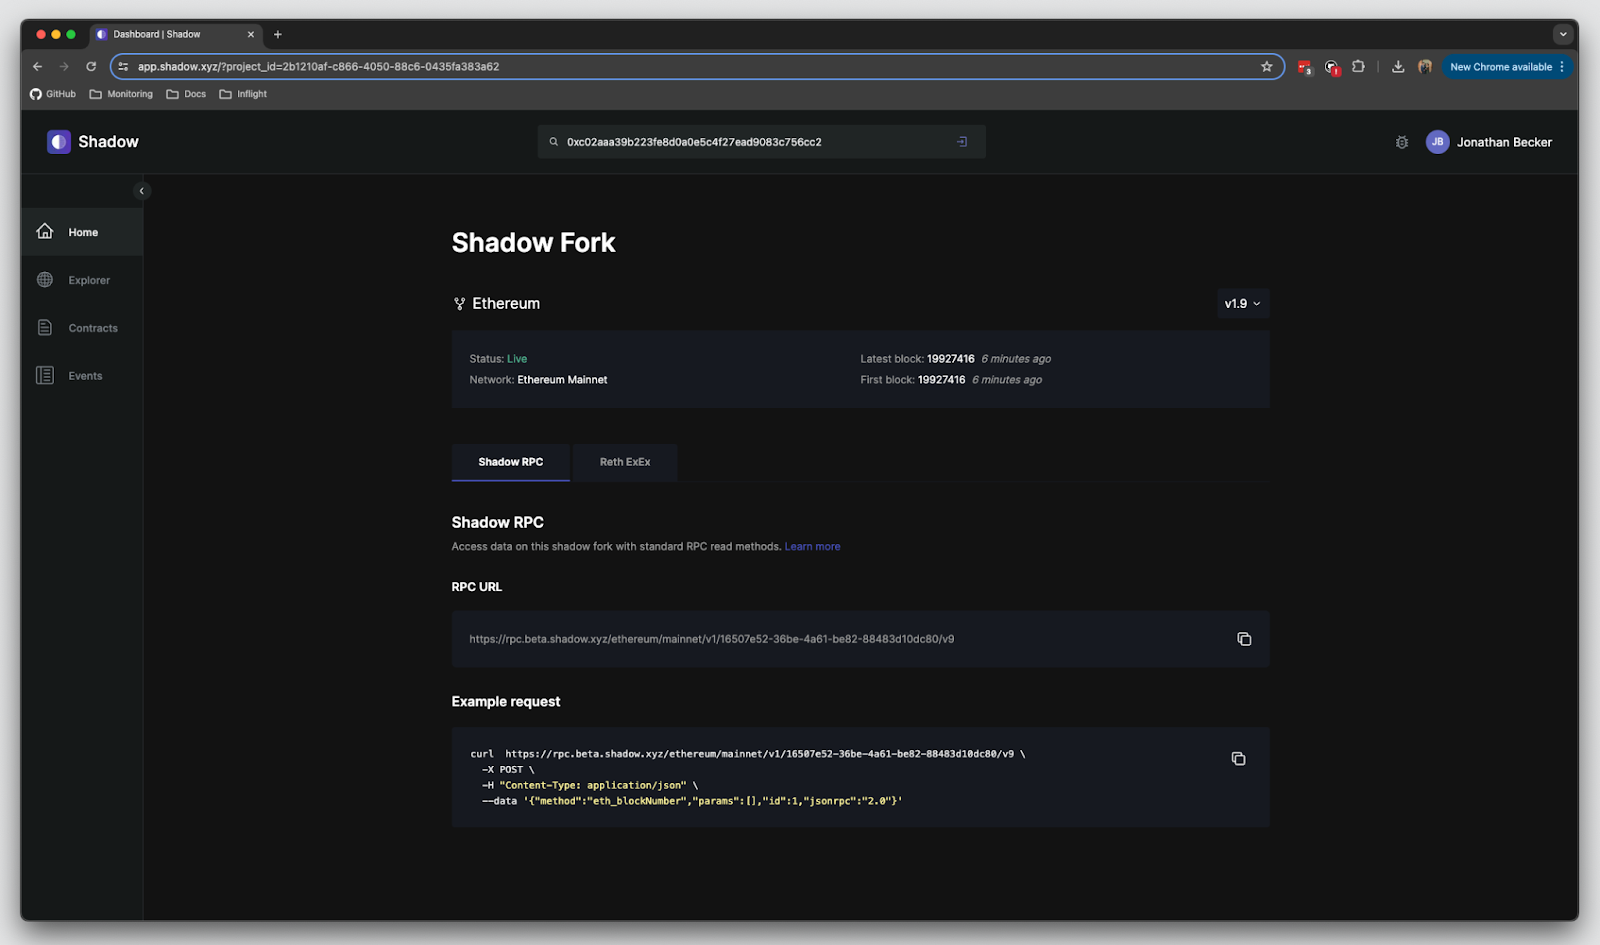Open the GitHub bookmark
This screenshot has width=1600, height=945.
pos(53,94)
